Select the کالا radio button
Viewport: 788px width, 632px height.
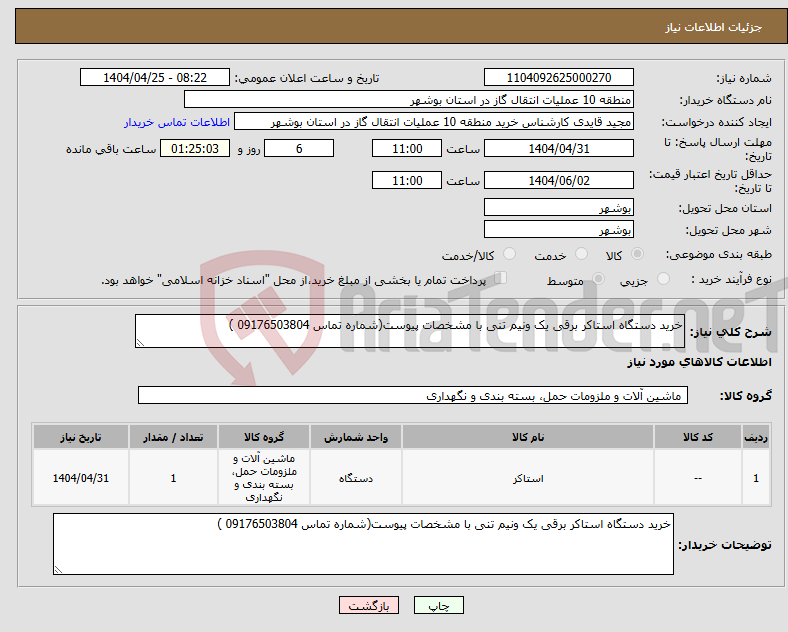[x=637, y=254]
